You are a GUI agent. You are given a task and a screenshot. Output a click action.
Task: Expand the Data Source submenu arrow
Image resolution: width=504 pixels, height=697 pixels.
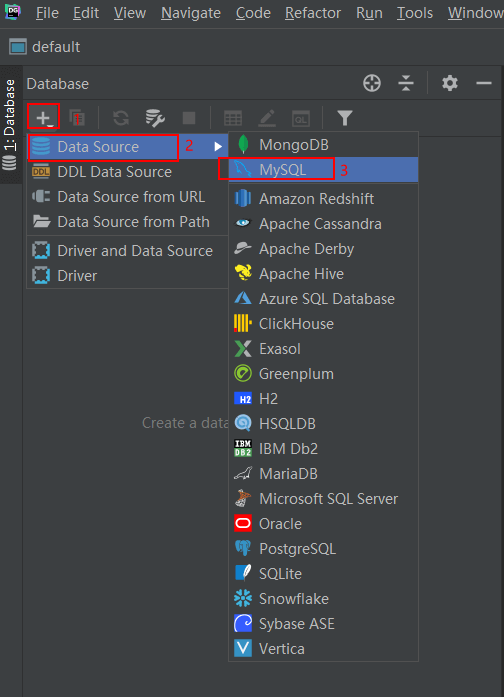(x=218, y=146)
